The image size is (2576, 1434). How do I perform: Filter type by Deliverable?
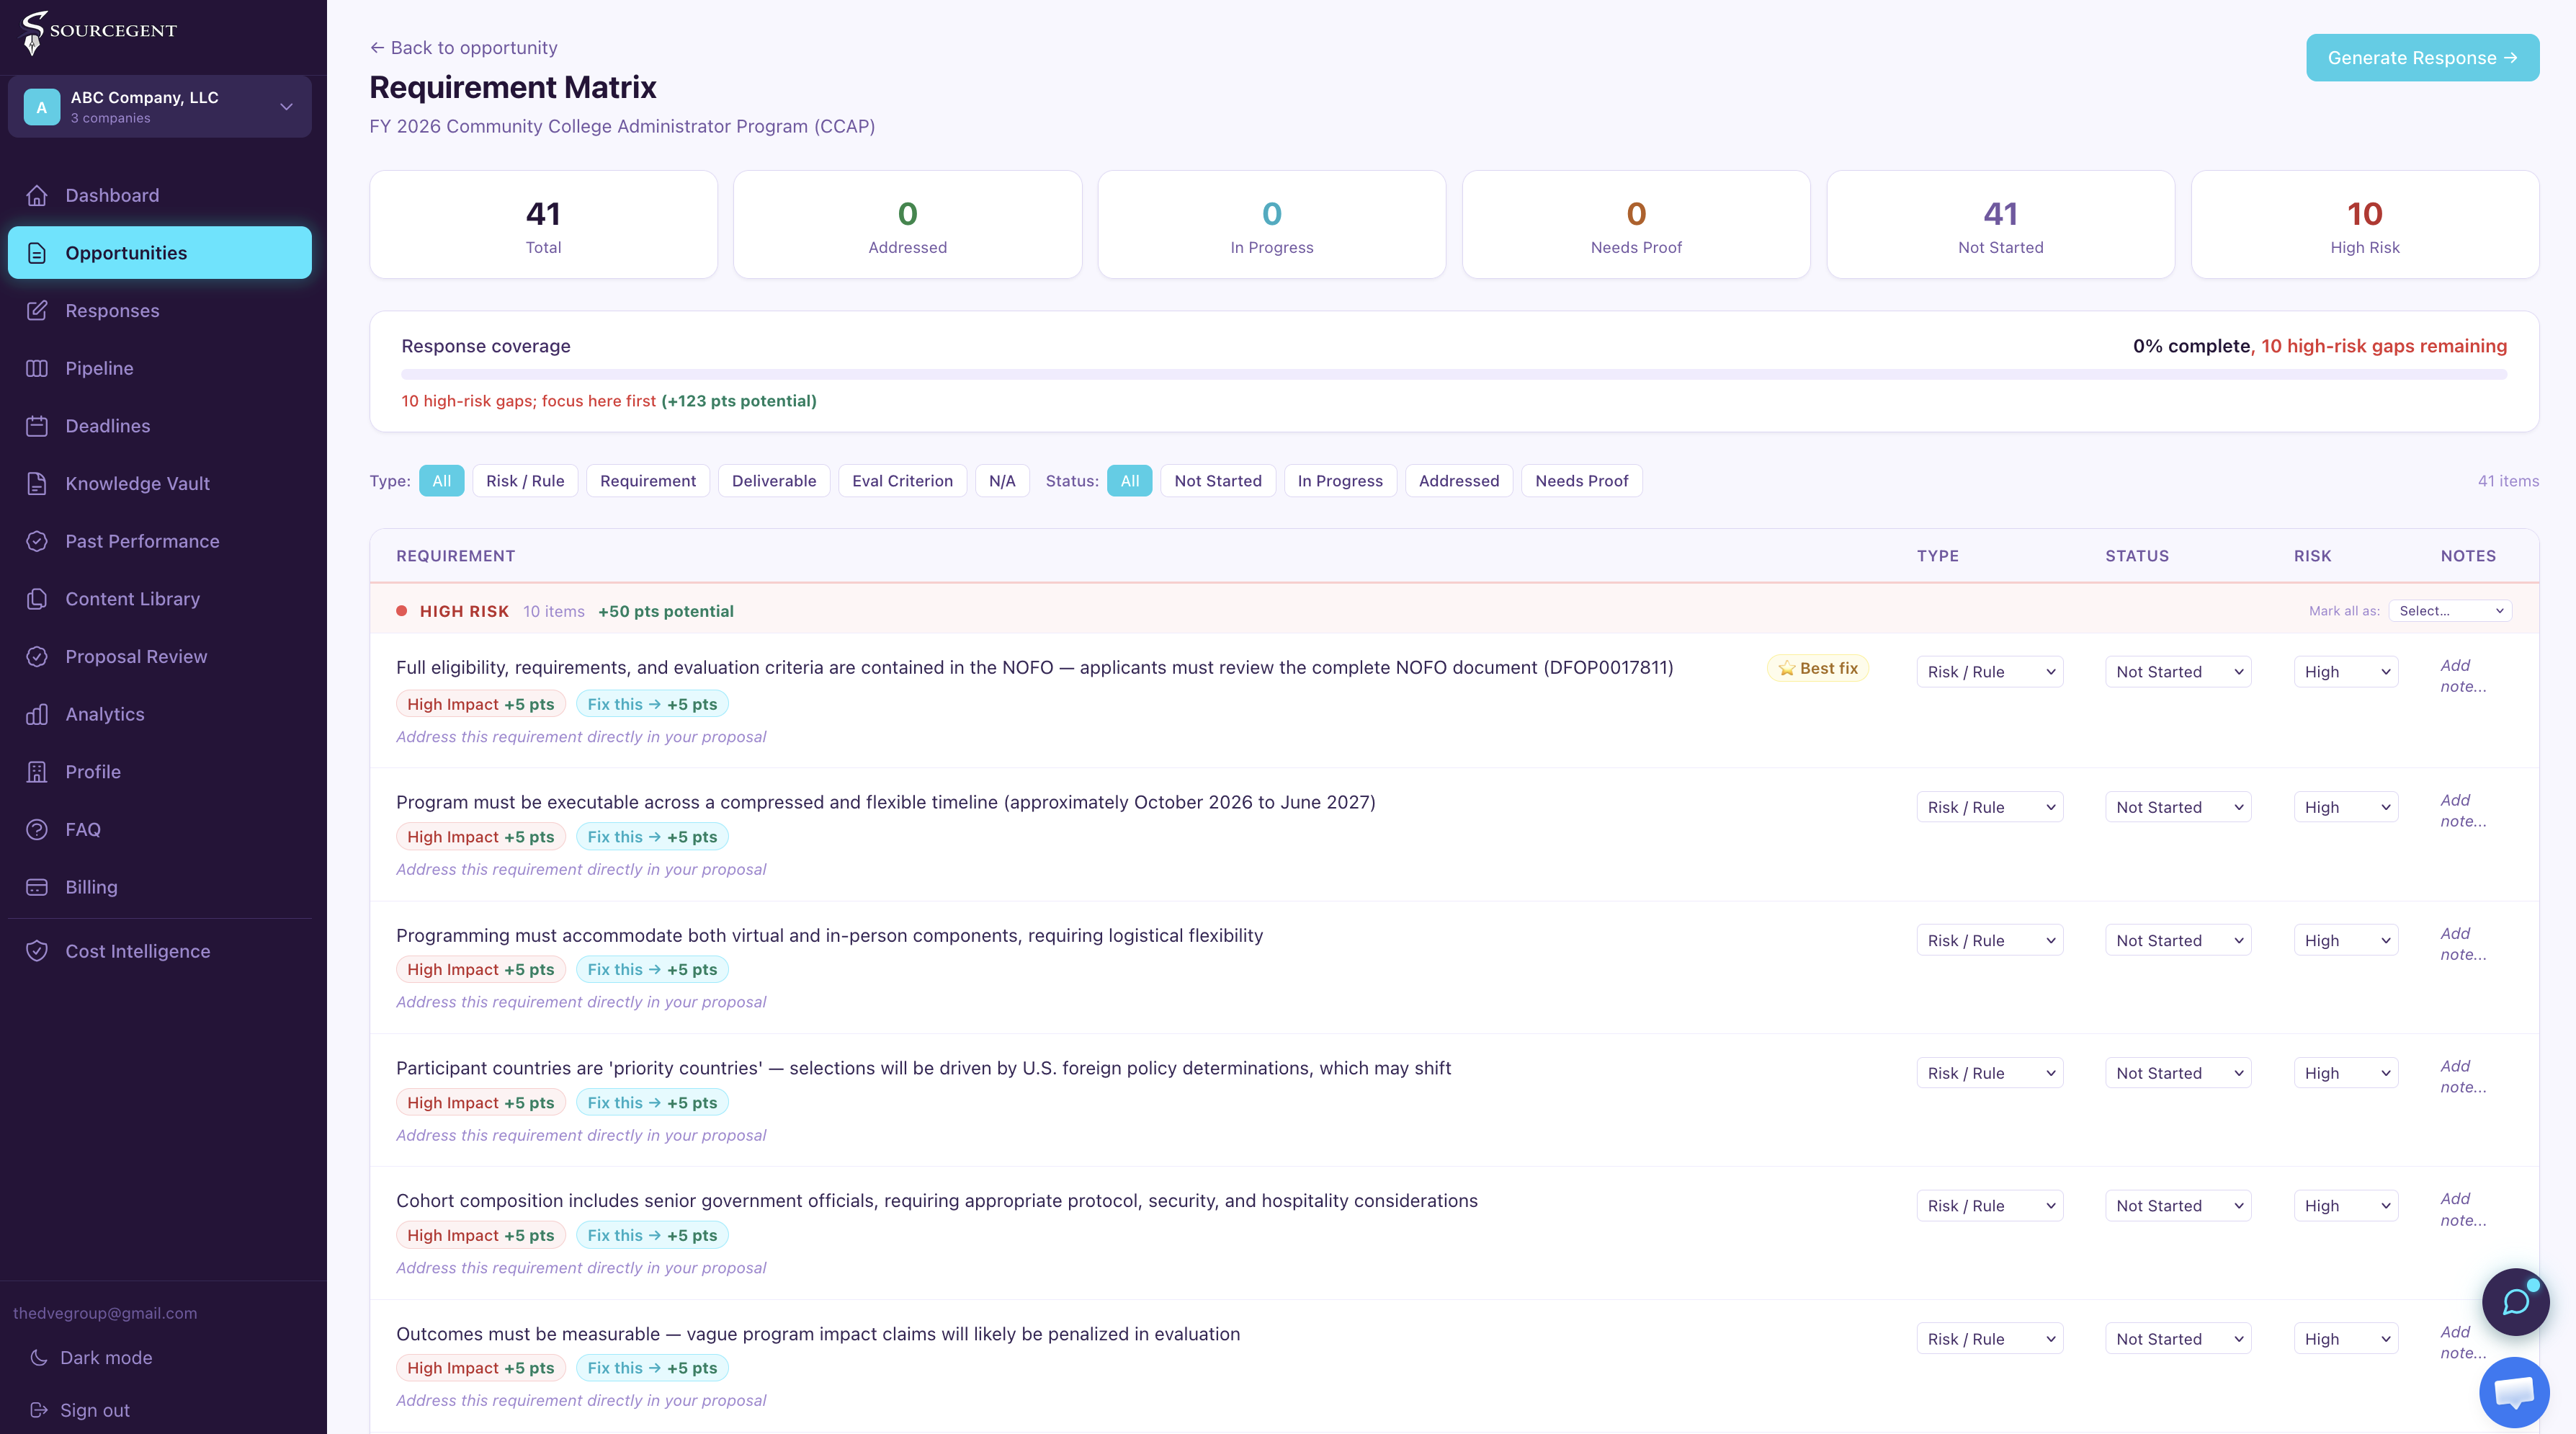point(774,481)
